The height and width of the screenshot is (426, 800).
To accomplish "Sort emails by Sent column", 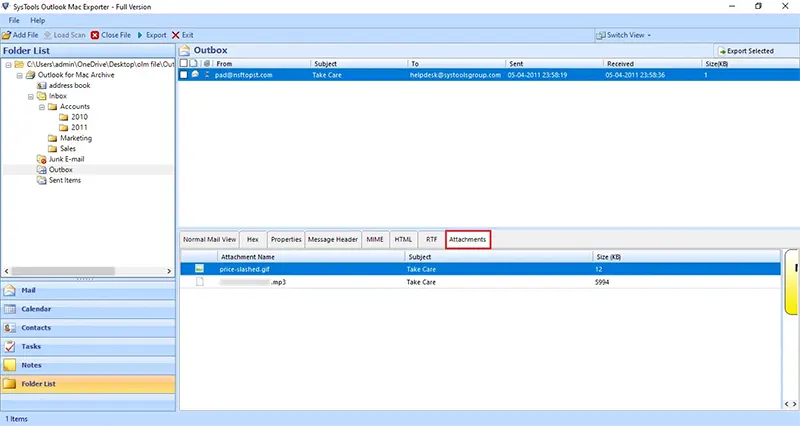I will tap(555, 64).
